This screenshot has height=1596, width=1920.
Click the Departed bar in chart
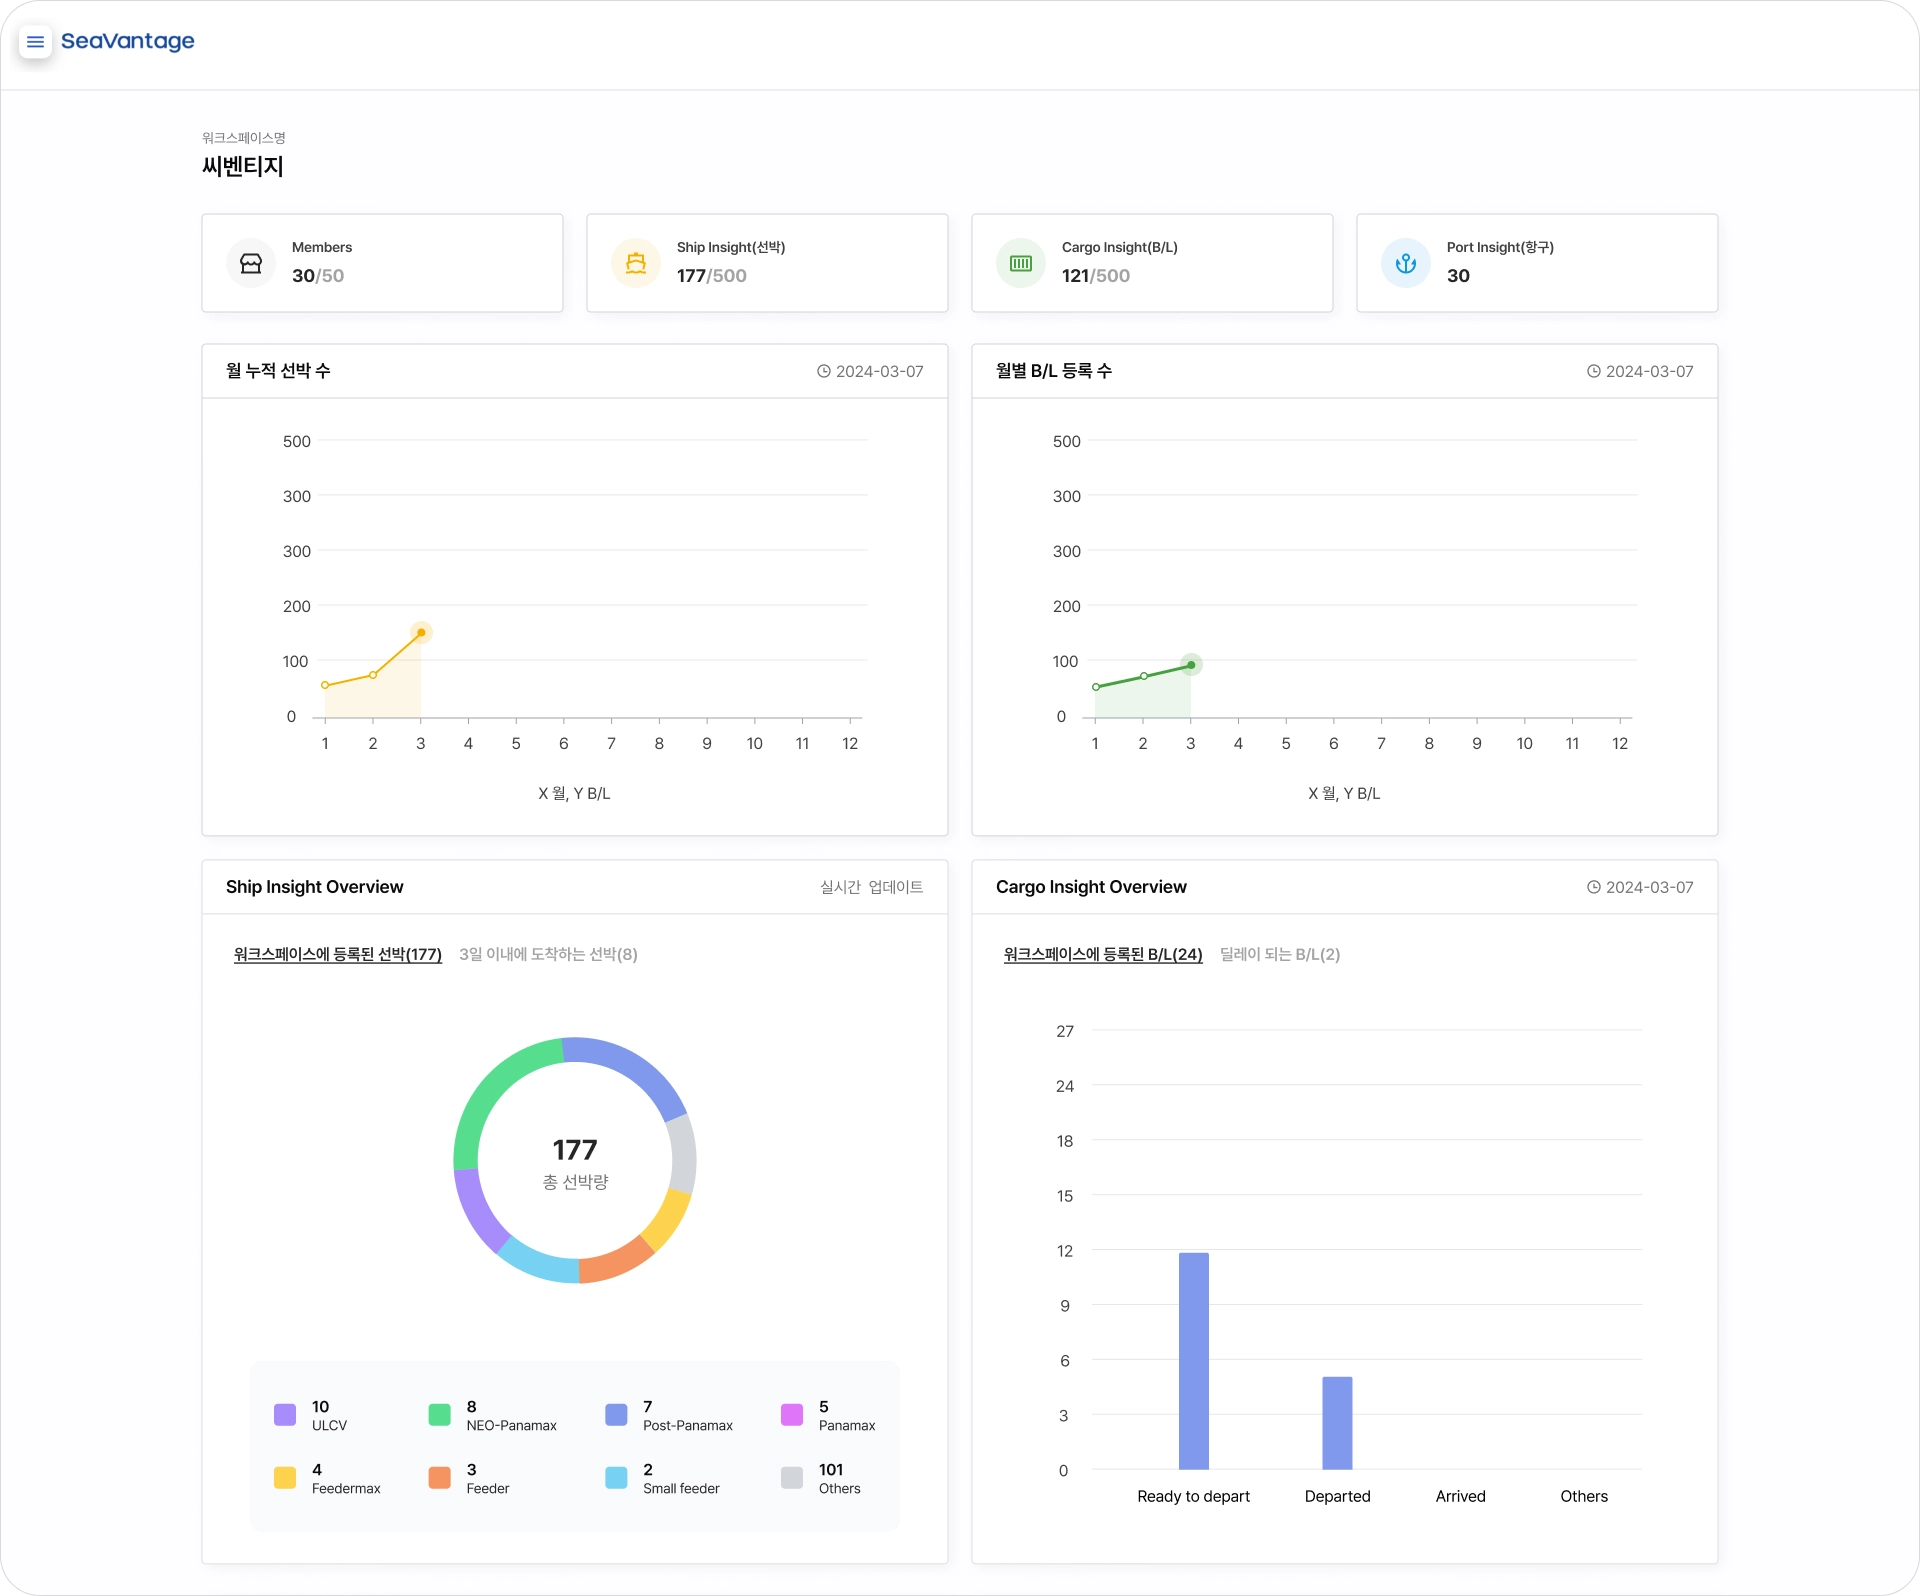(x=1337, y=1423)
